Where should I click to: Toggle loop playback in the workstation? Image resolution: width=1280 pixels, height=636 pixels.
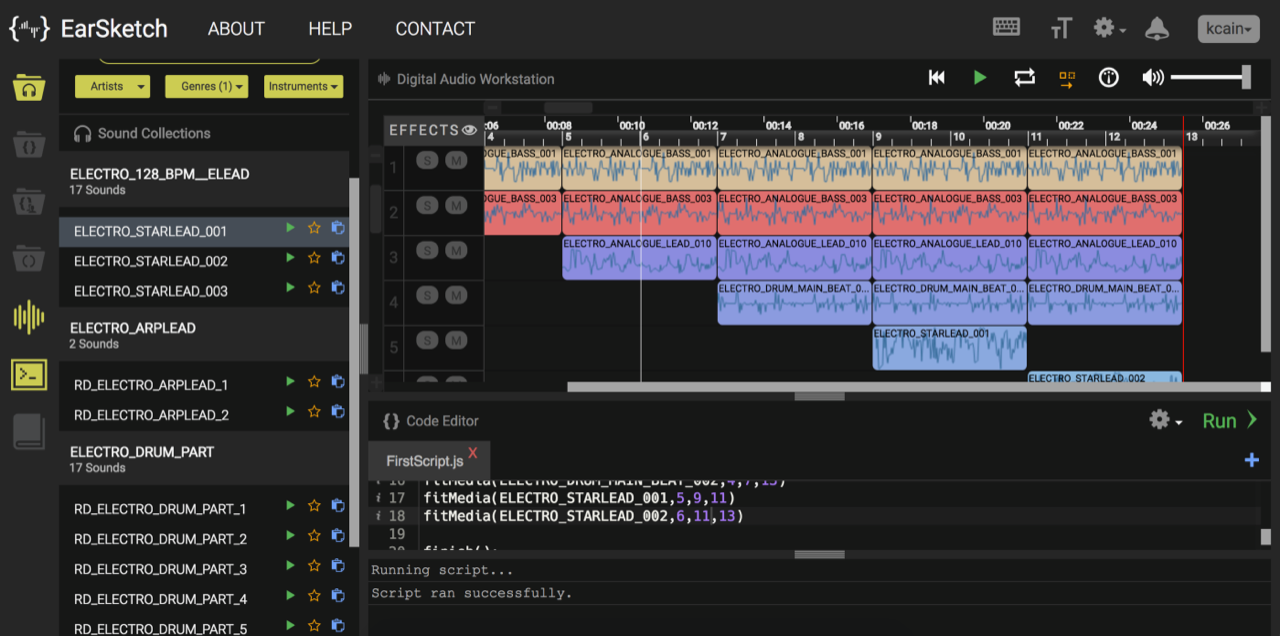coord(1024,78)
